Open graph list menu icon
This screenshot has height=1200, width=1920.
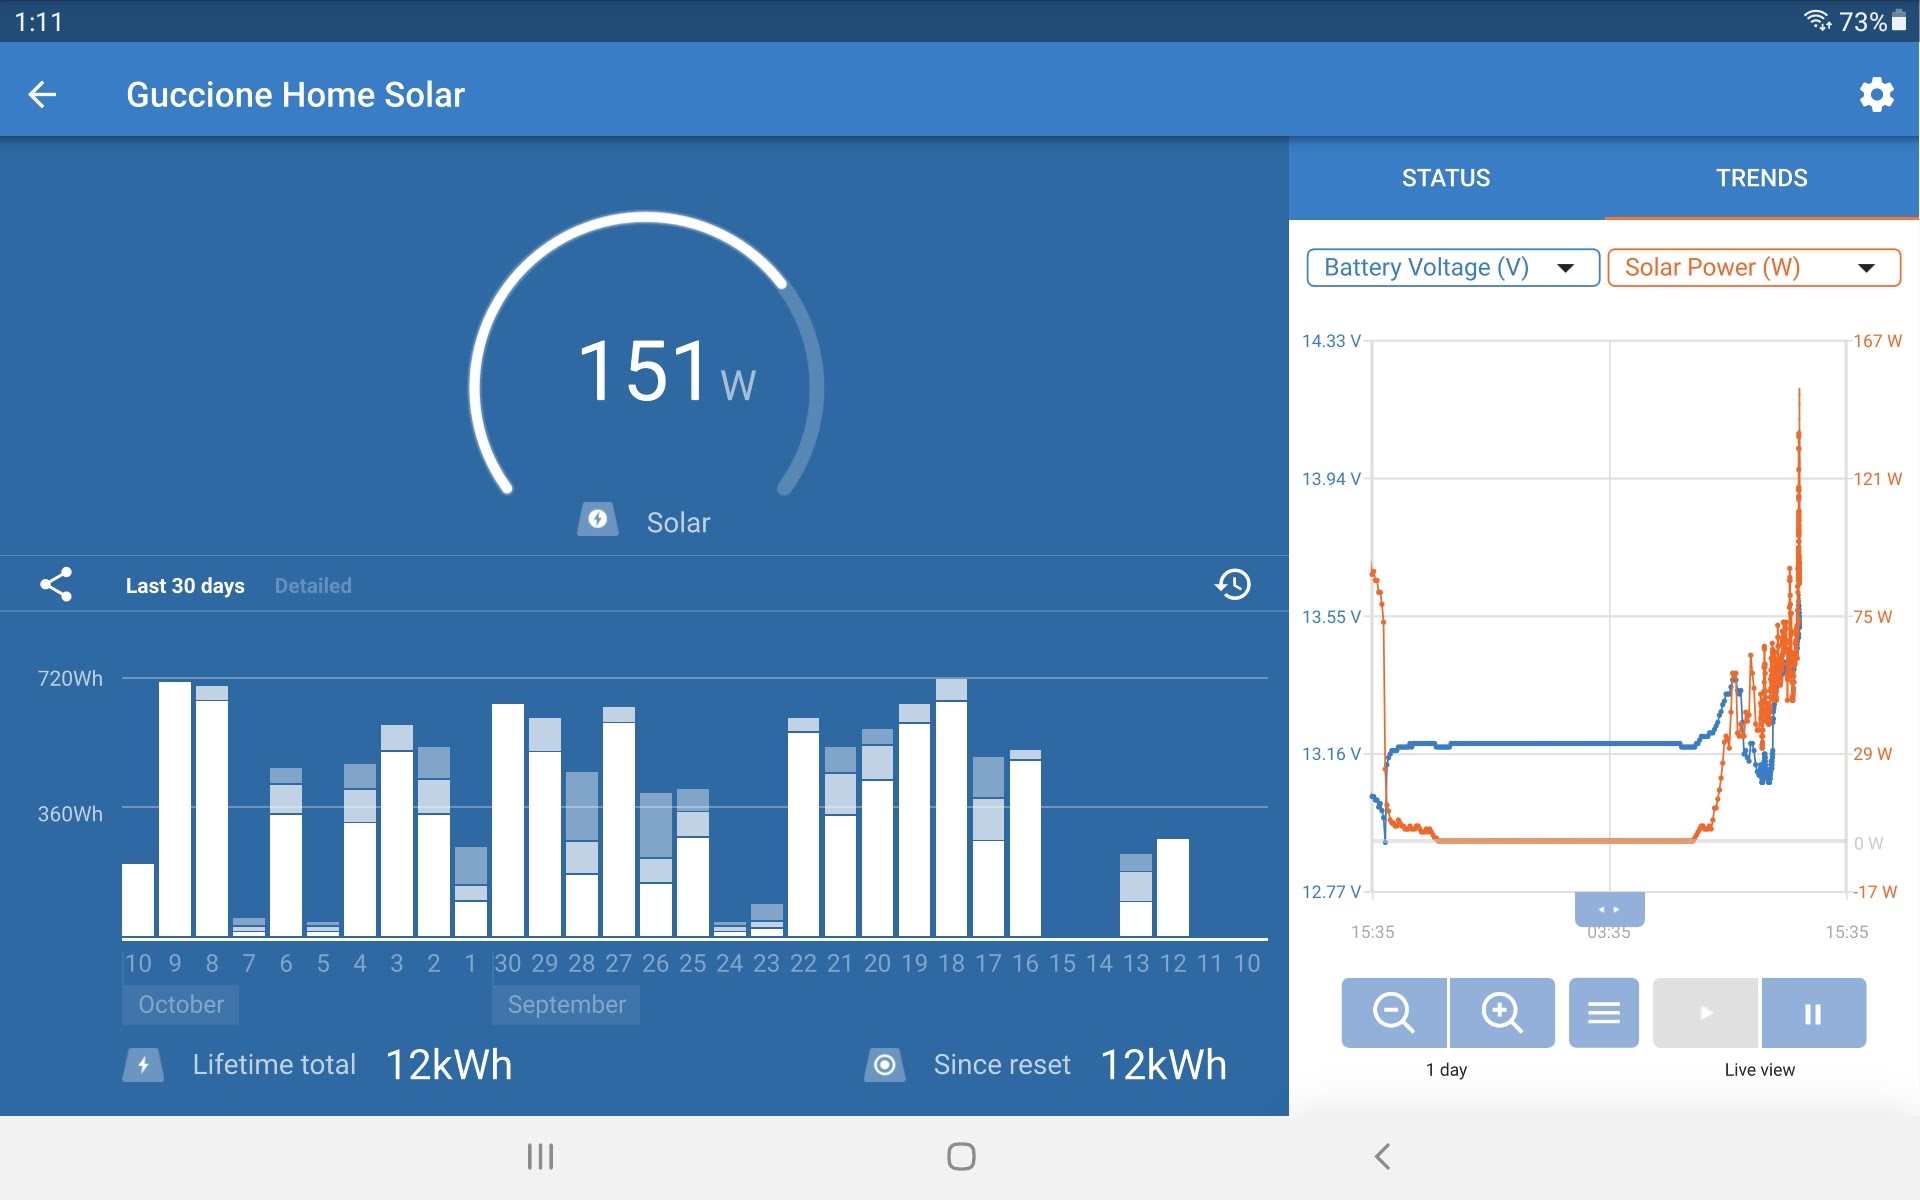(1603, 1013)
